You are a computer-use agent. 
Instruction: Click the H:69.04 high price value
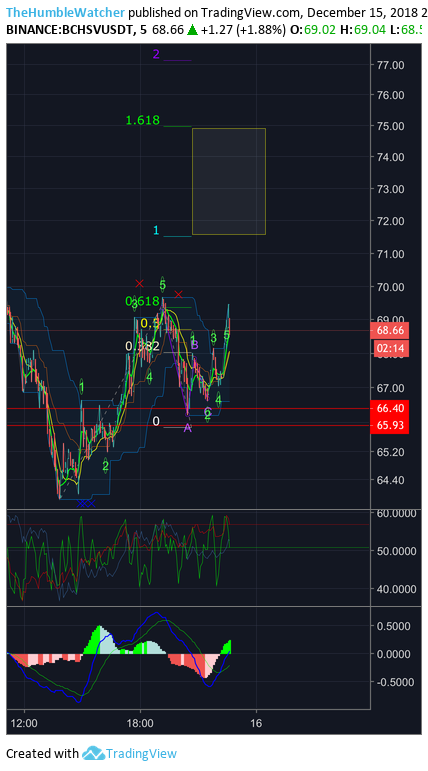[362, 30]
